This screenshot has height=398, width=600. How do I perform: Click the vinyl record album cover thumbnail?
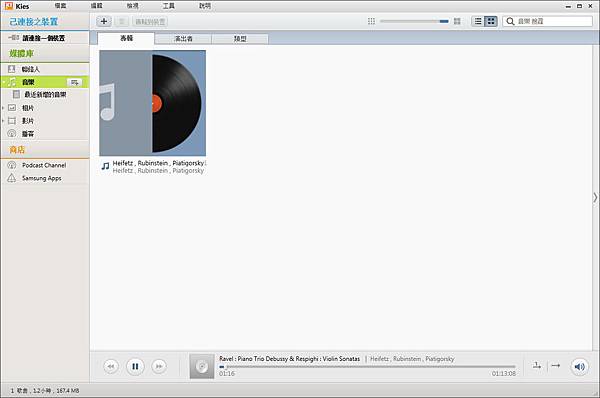(153, 103)
